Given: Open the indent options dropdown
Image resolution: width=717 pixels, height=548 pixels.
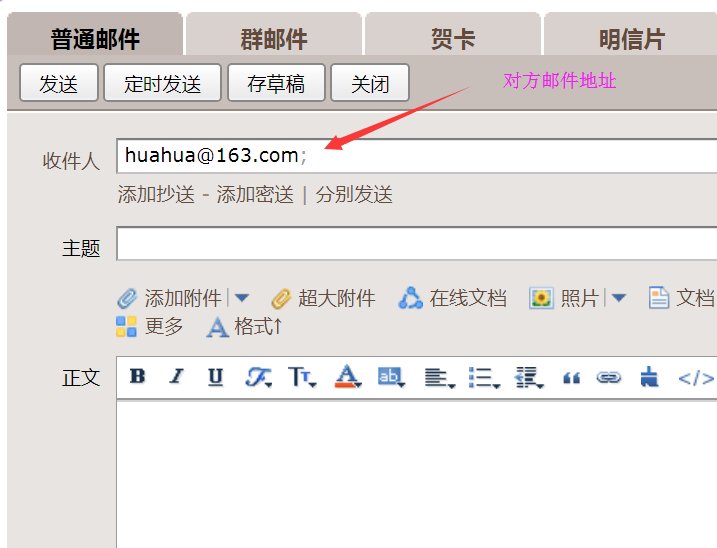Looking at the screenshot, I should coord(529,378).
